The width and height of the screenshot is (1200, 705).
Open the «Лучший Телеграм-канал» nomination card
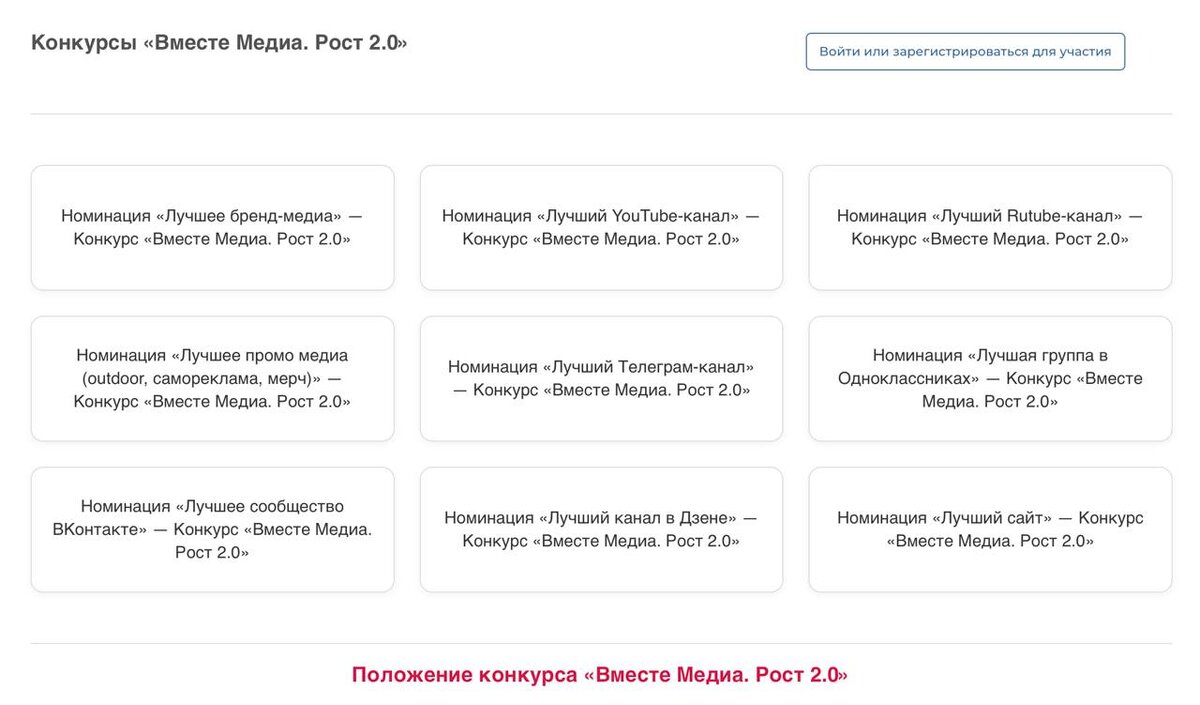pyautogui.click(x=601, y=379)
